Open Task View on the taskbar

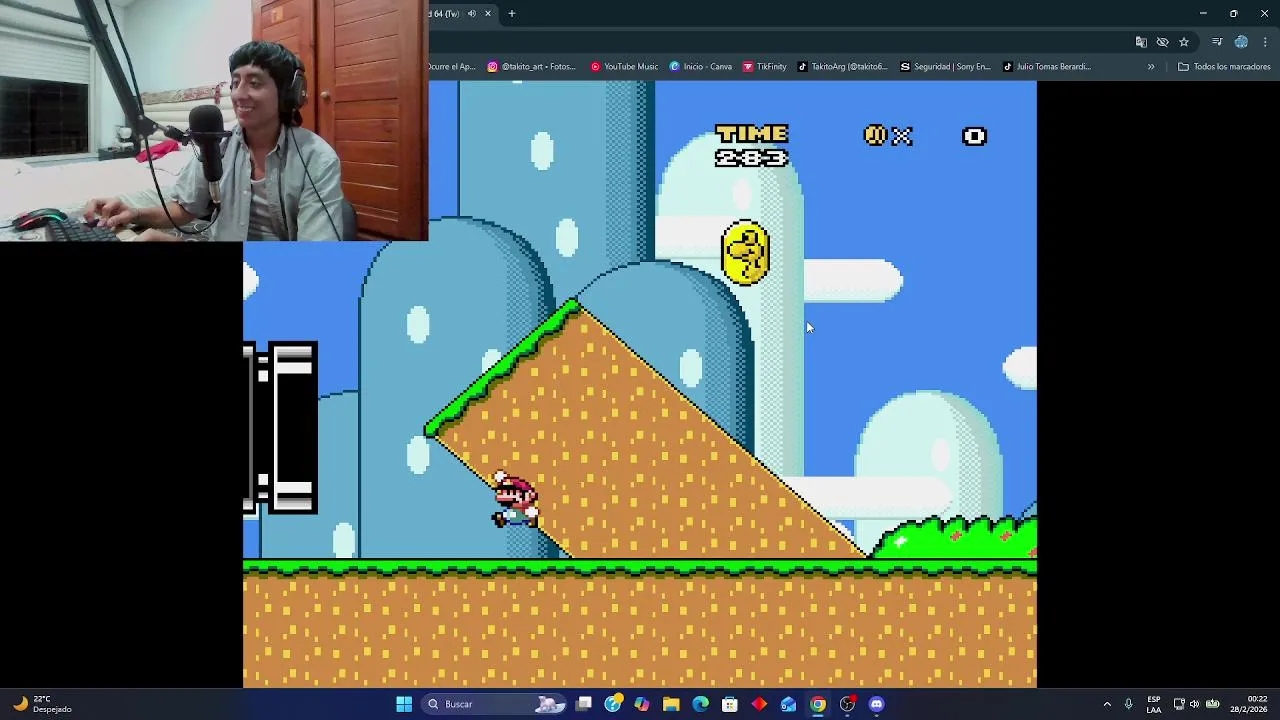pos(584,704)
